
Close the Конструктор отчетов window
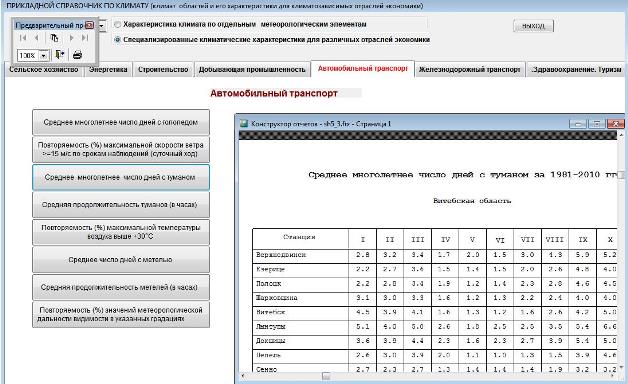click(615, 124)
